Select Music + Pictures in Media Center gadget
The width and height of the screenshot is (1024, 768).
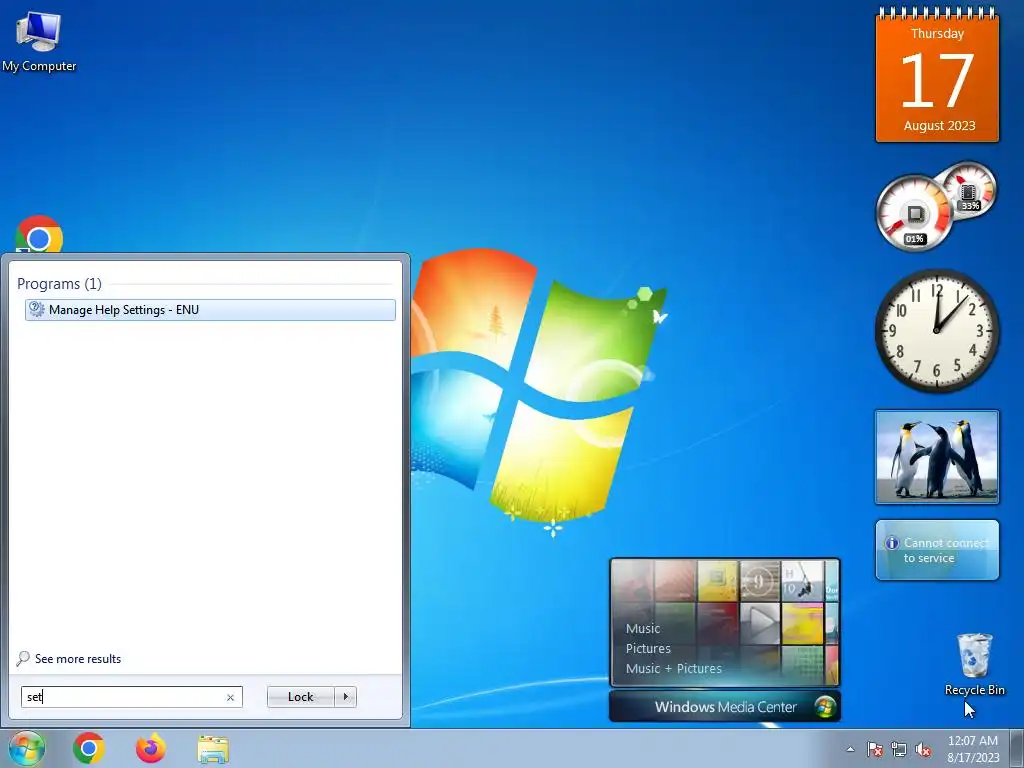pos(673,668)
